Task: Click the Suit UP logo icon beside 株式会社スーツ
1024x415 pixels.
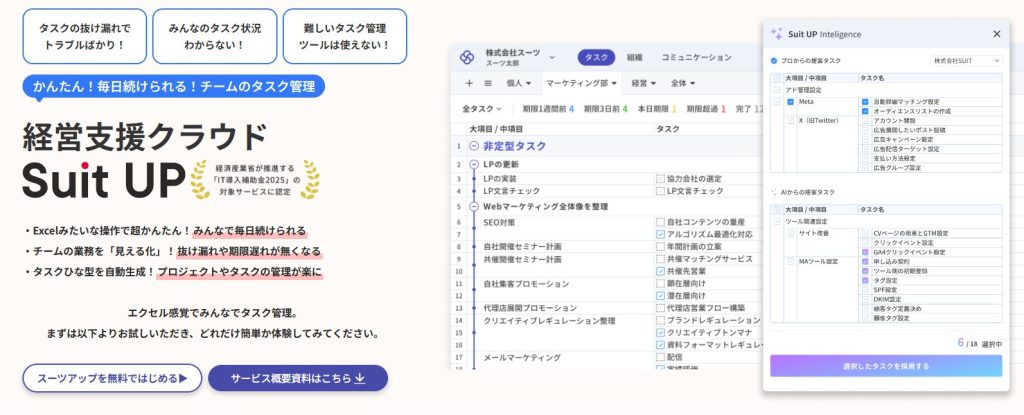Action: 467,57
